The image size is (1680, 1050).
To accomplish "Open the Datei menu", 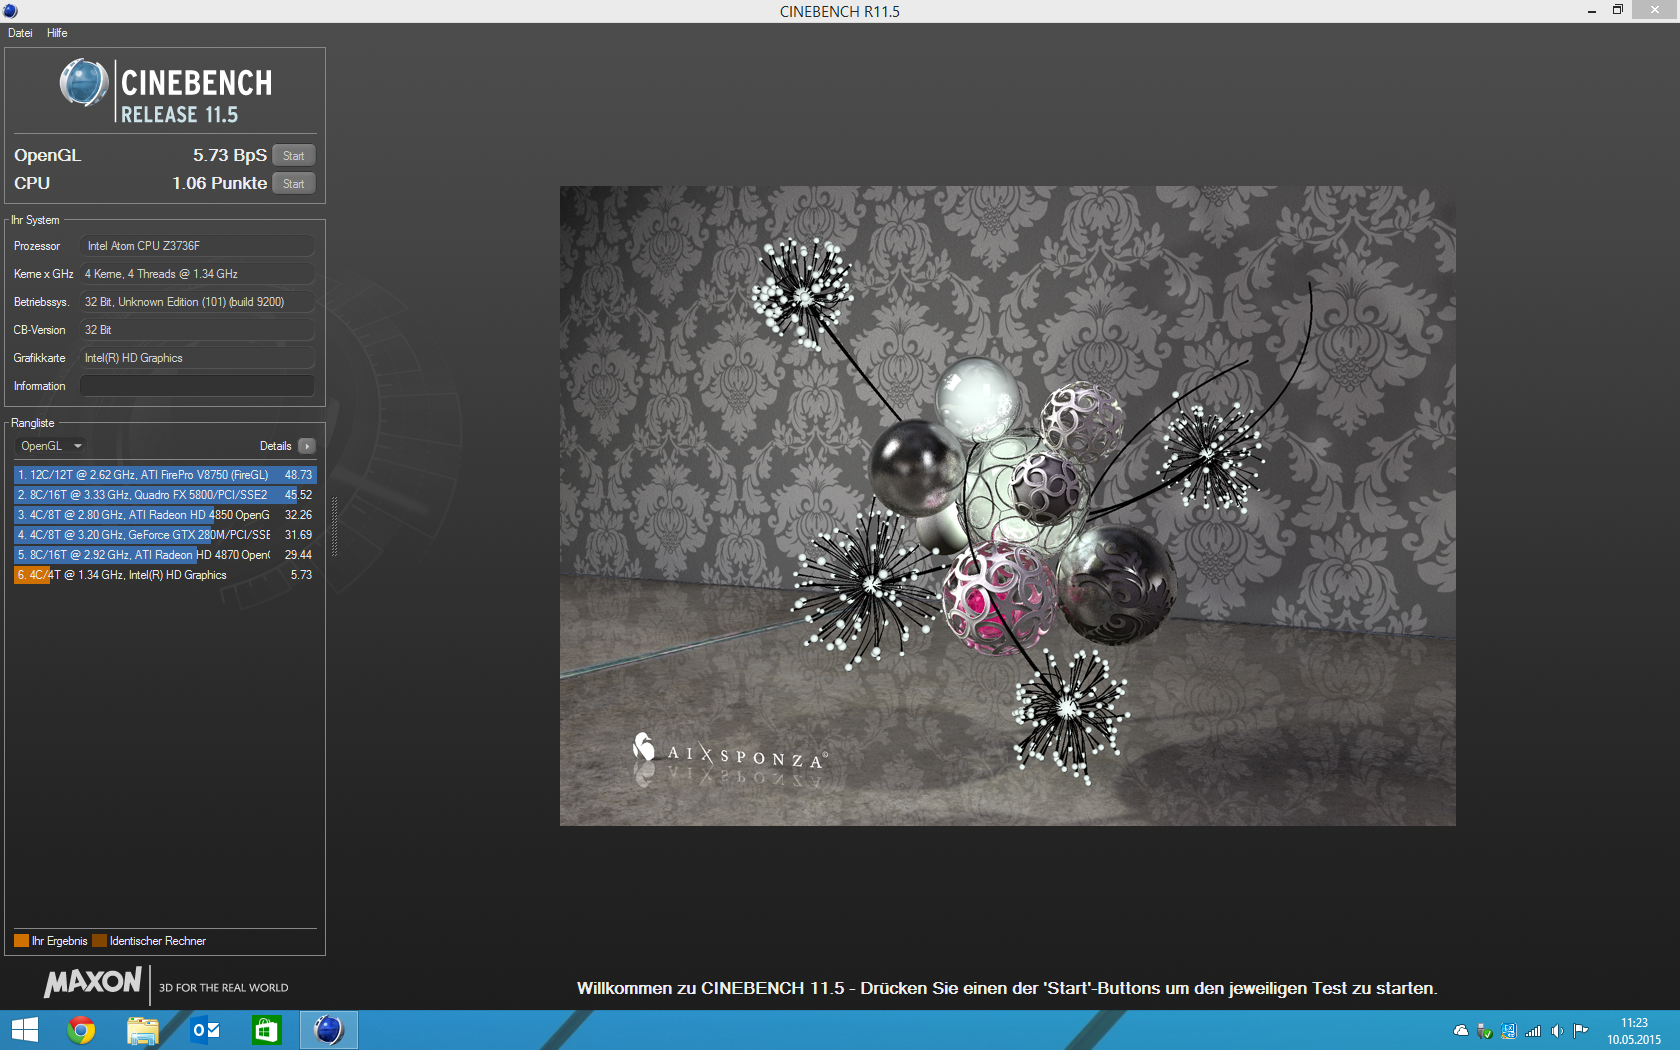I will tap(20, 33).
